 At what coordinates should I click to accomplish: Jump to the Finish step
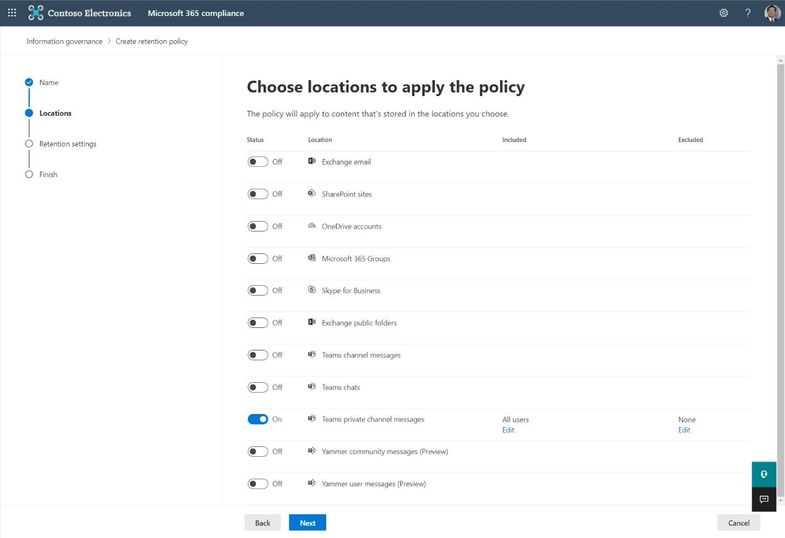coord(48,175)
